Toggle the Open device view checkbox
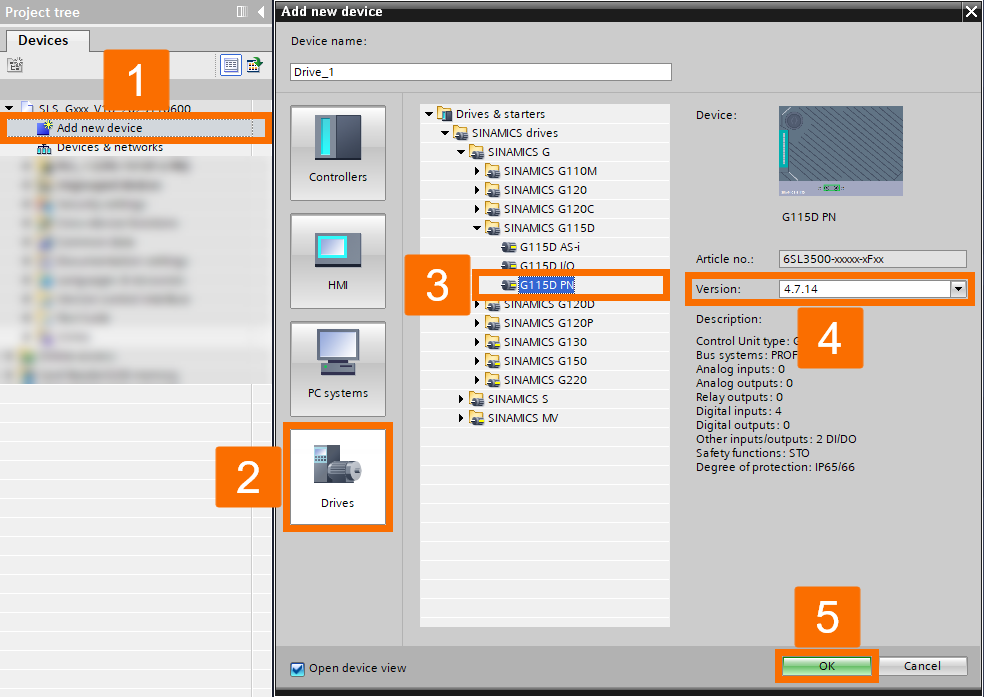Viewport: 984px width, 697px height. click(x=297, y=669)
